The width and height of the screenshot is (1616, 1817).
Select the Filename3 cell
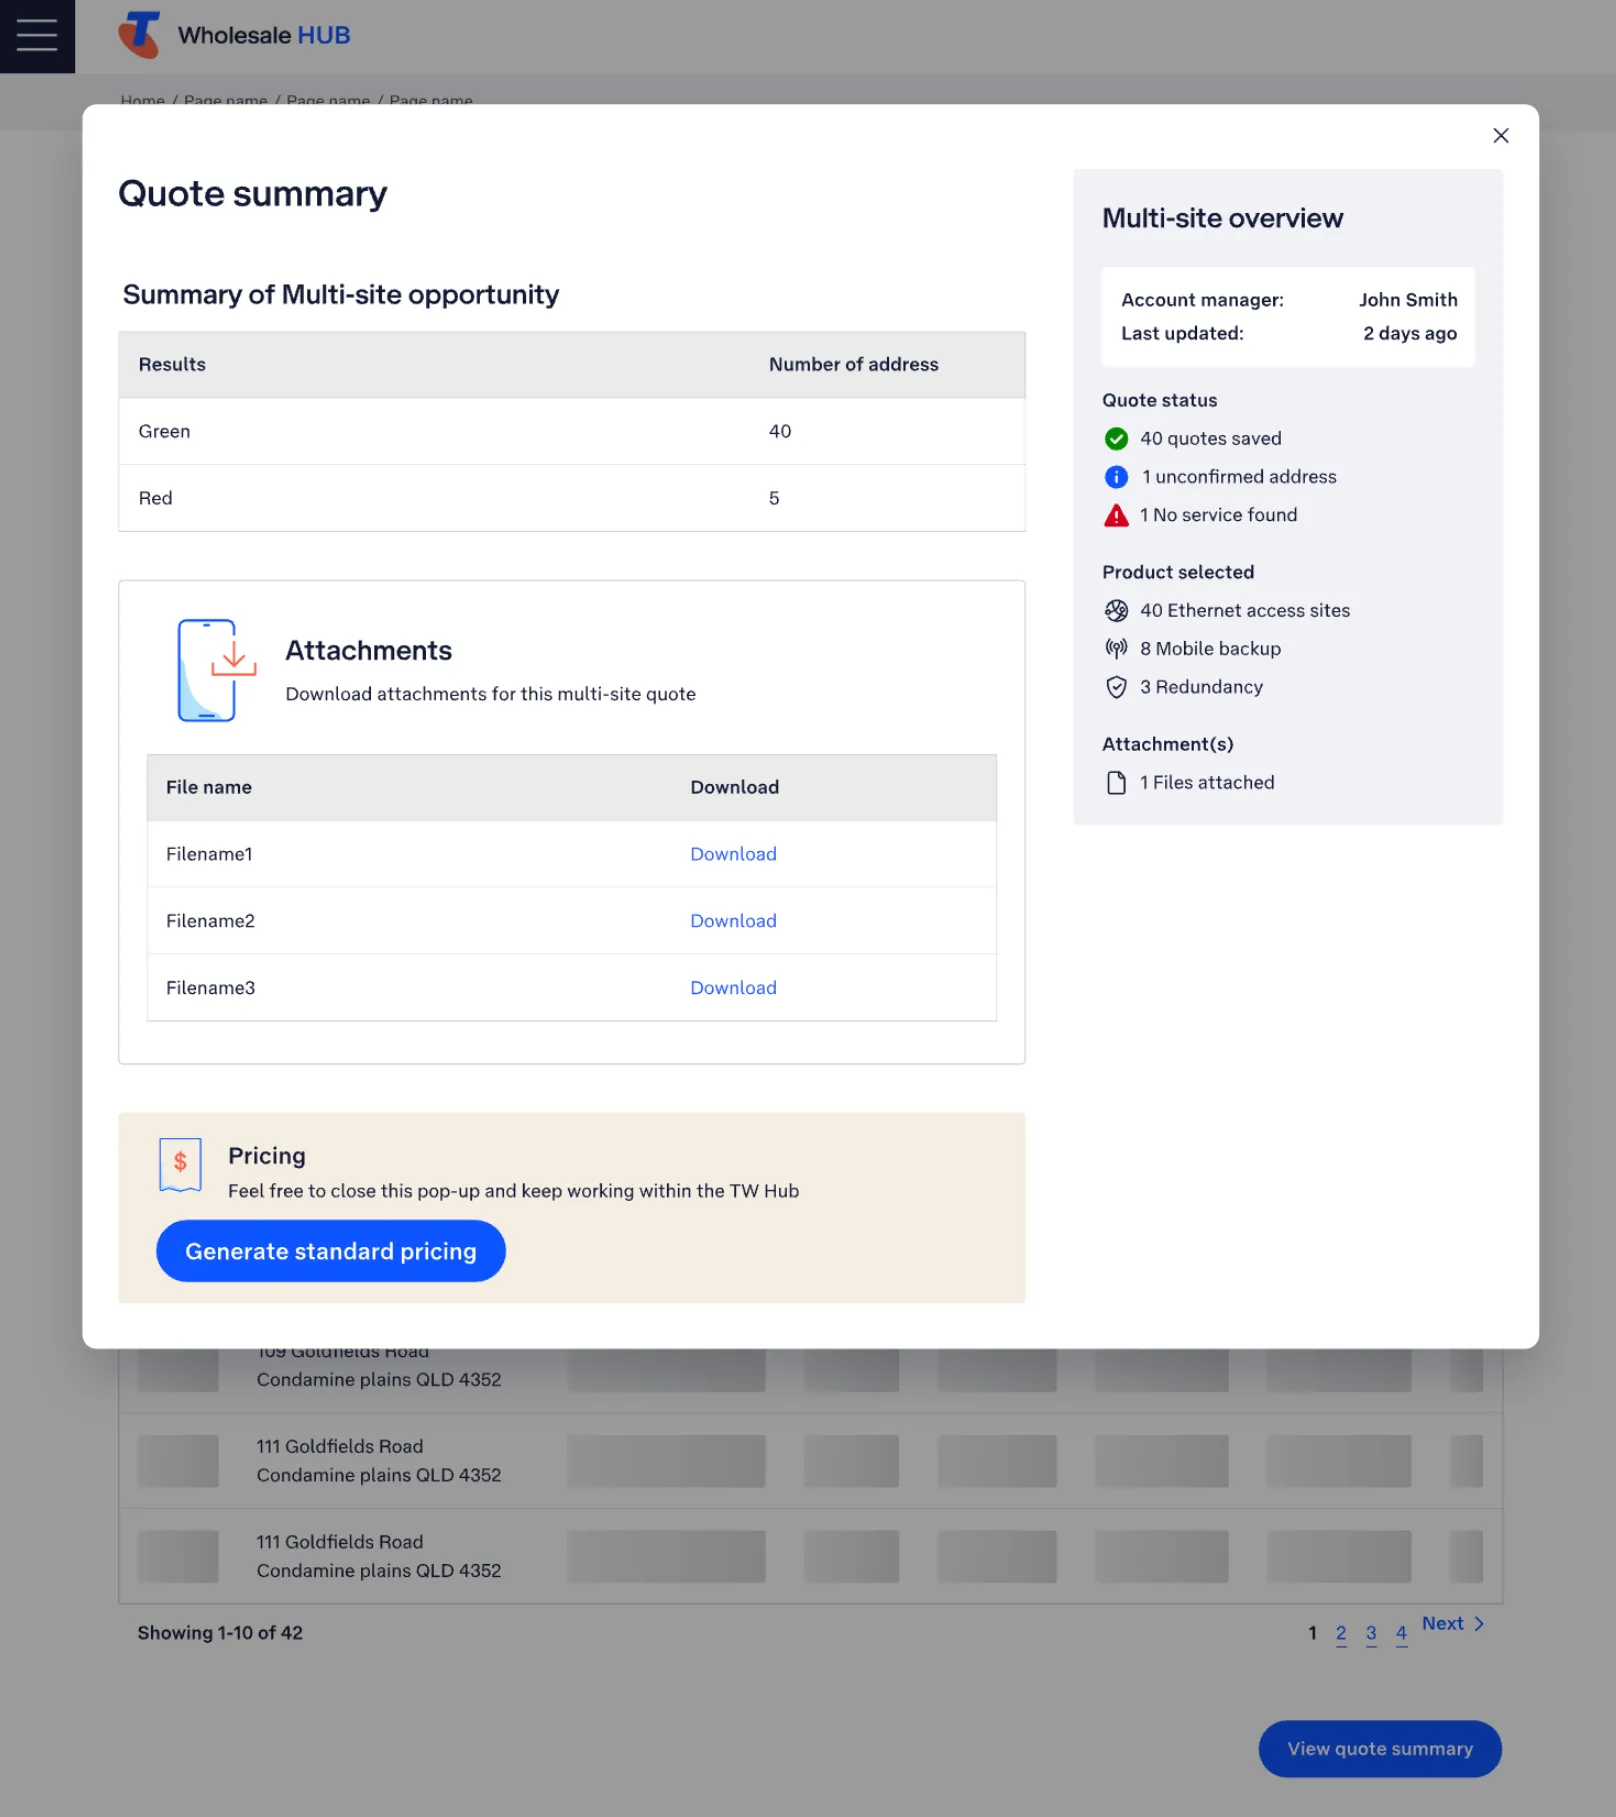(x=210, y=988)
